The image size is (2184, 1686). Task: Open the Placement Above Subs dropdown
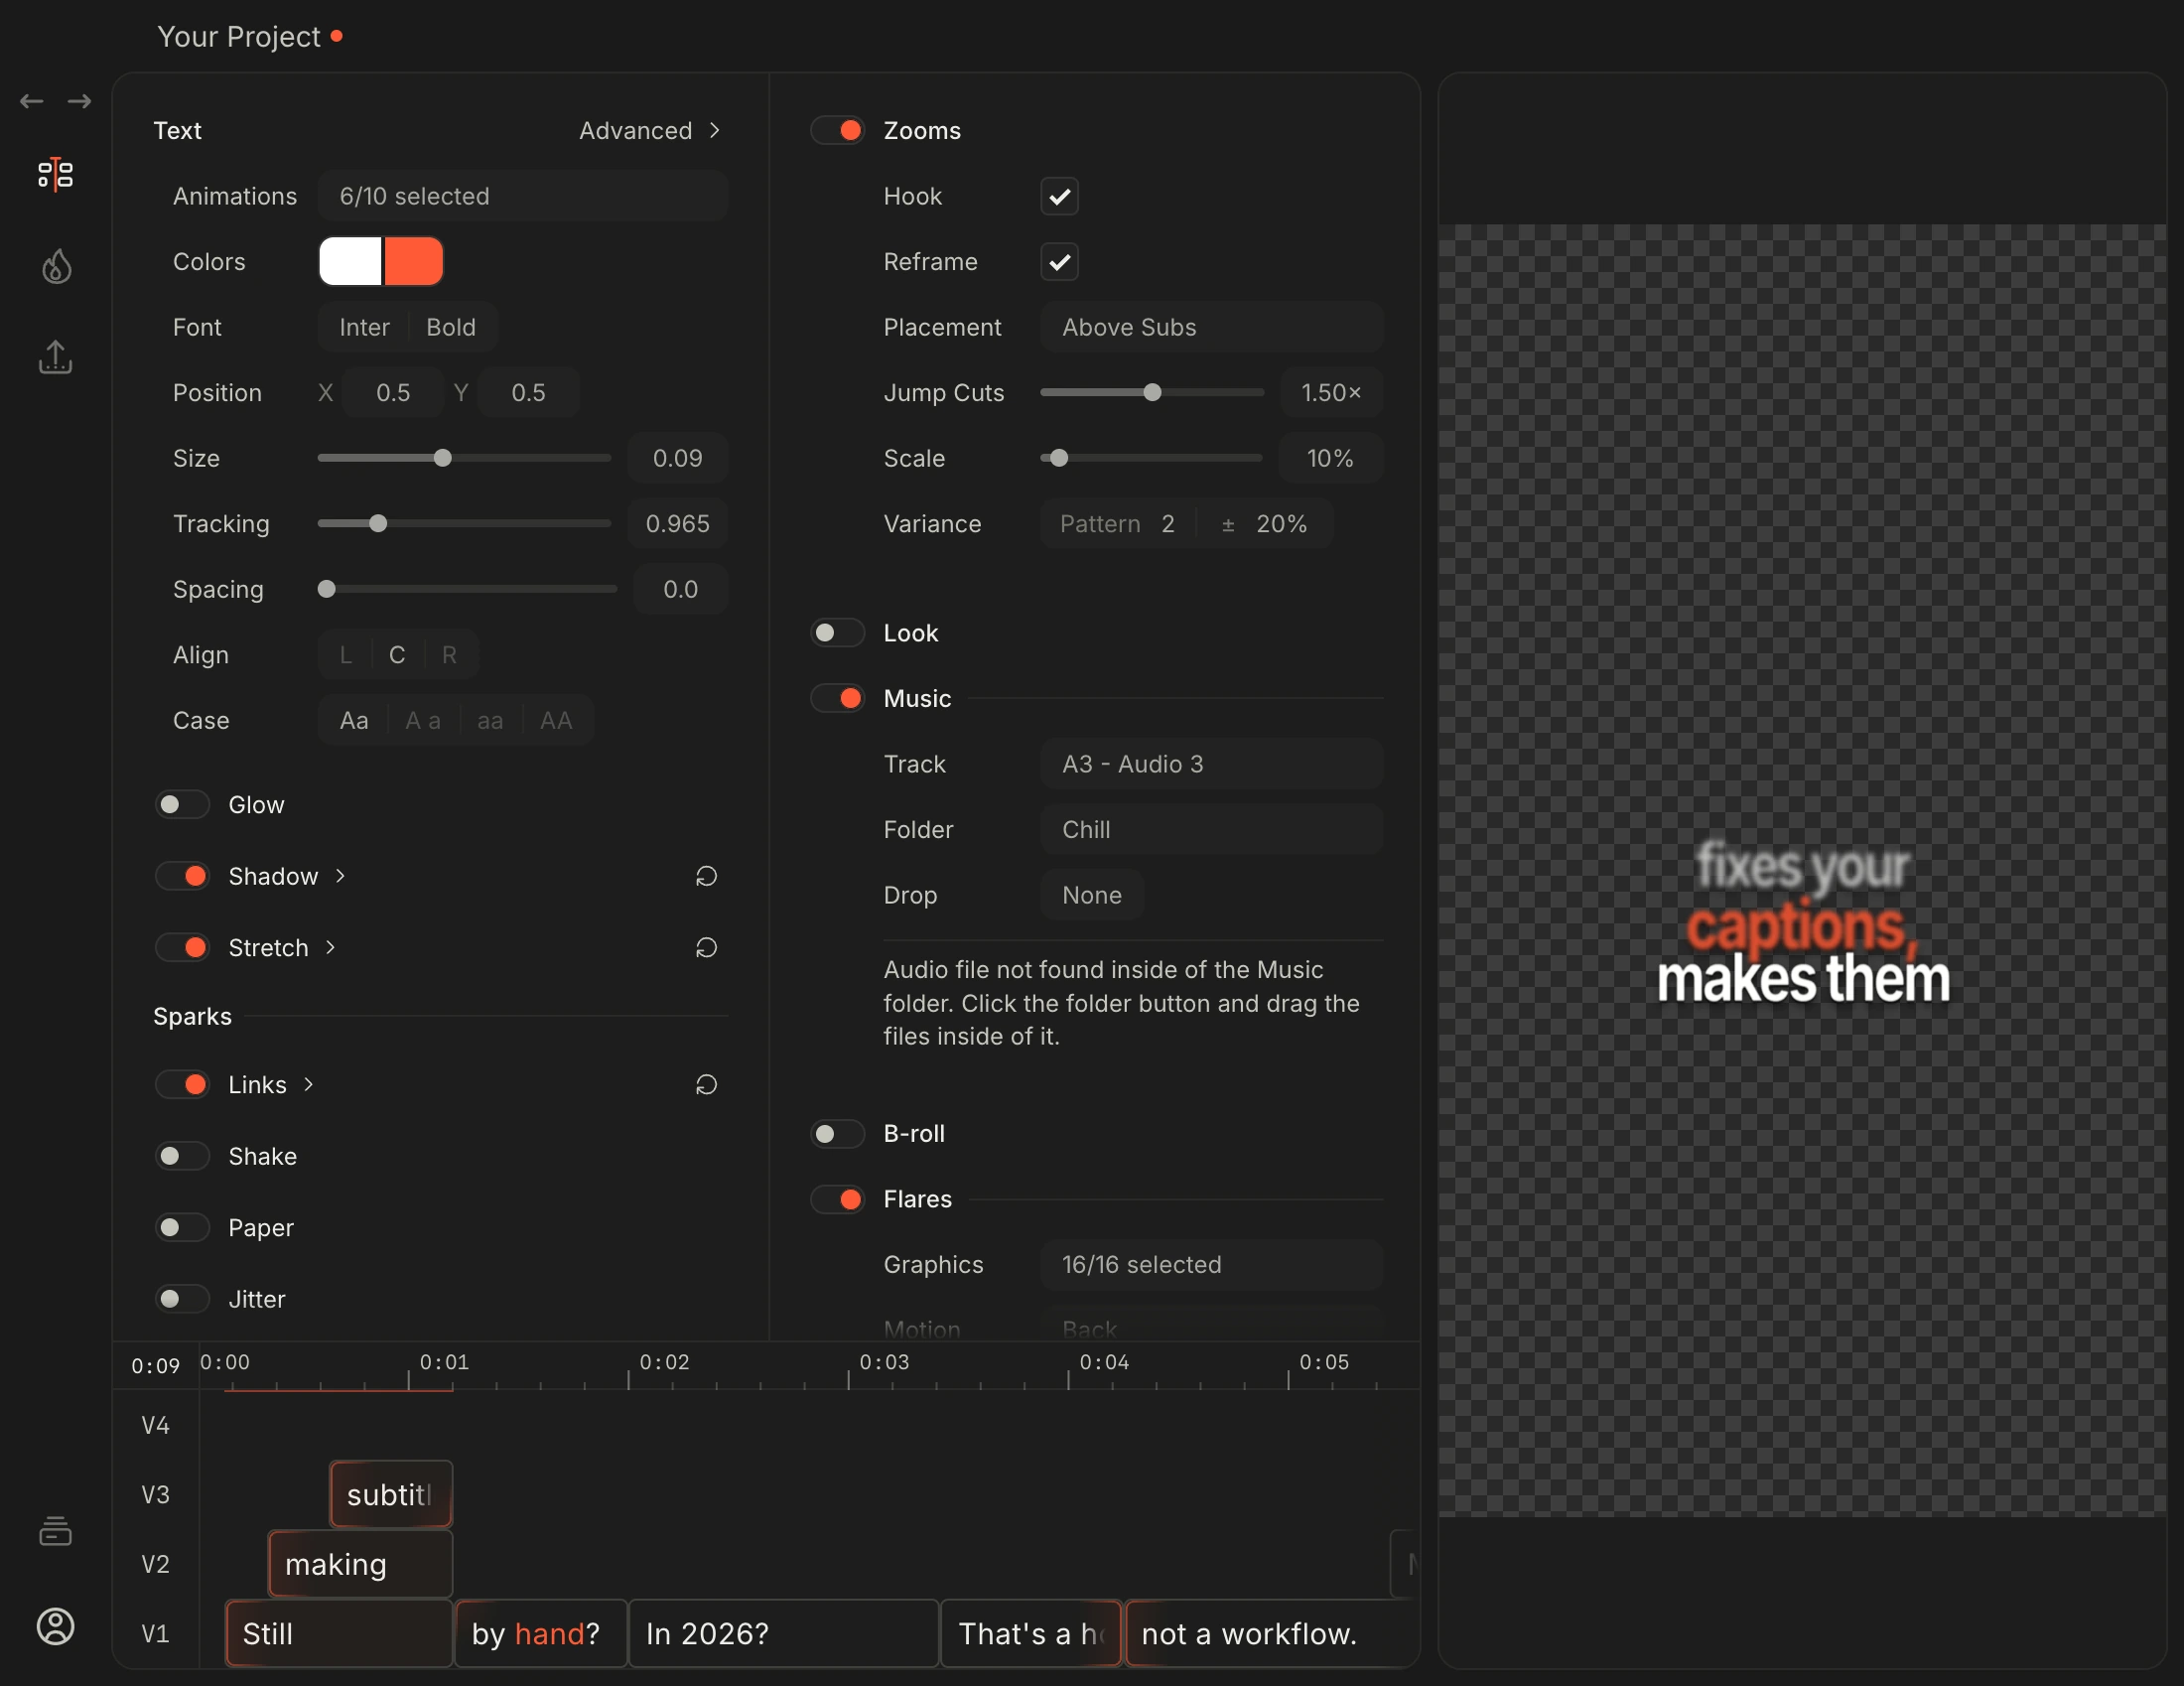1212,327
